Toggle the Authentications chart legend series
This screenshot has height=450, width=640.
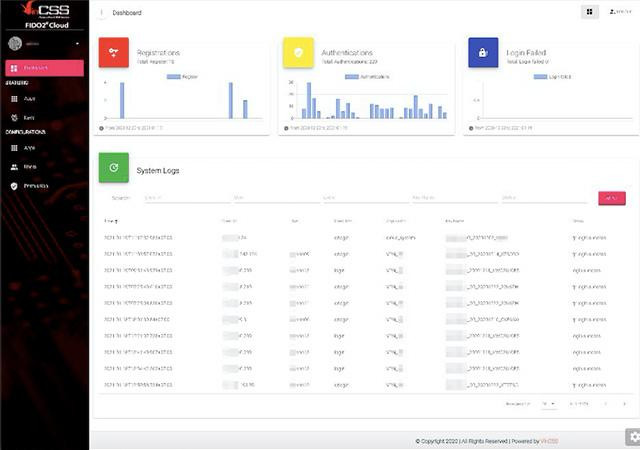pos(366,76)
